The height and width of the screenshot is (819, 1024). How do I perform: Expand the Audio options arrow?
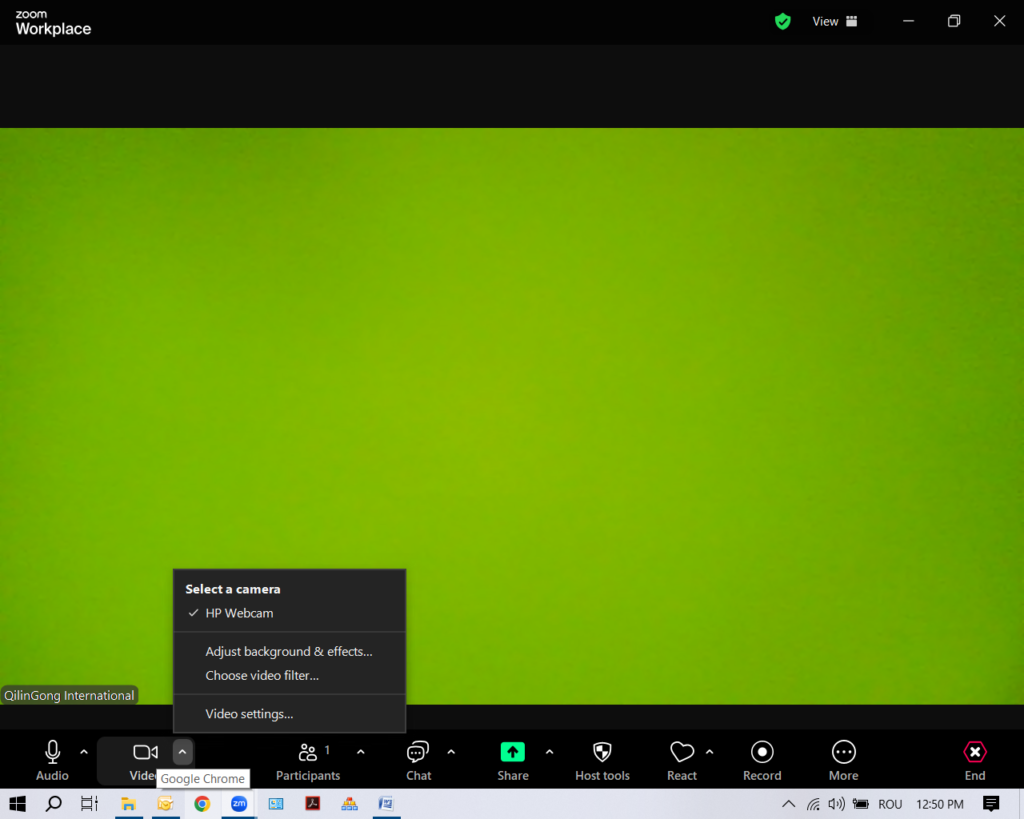point(84,752)
